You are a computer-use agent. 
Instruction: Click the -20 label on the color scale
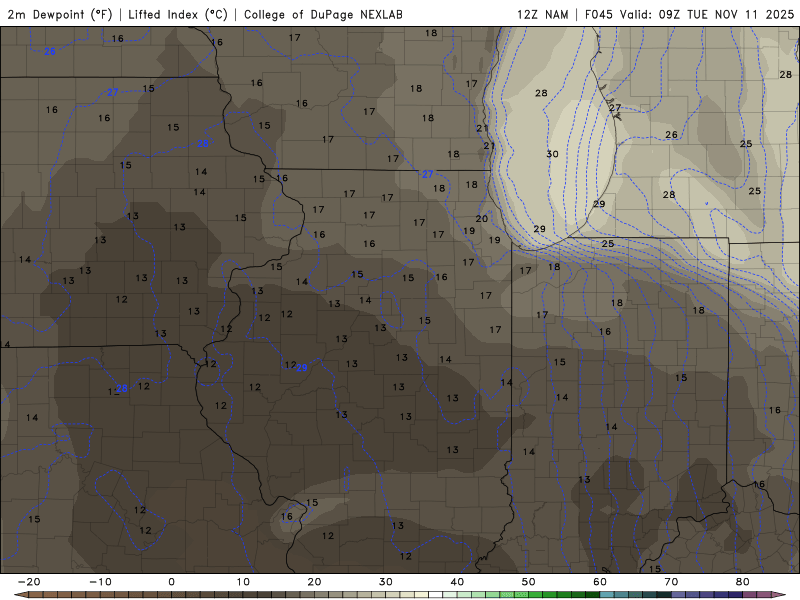point(29,582)
